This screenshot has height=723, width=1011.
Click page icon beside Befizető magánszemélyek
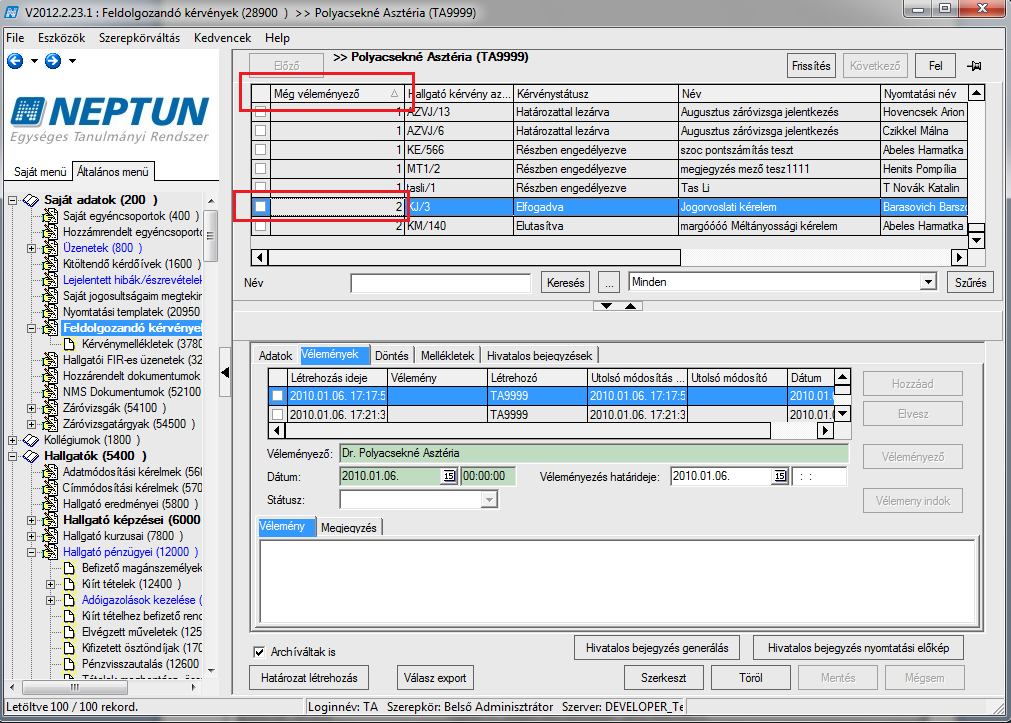[69, 568]
